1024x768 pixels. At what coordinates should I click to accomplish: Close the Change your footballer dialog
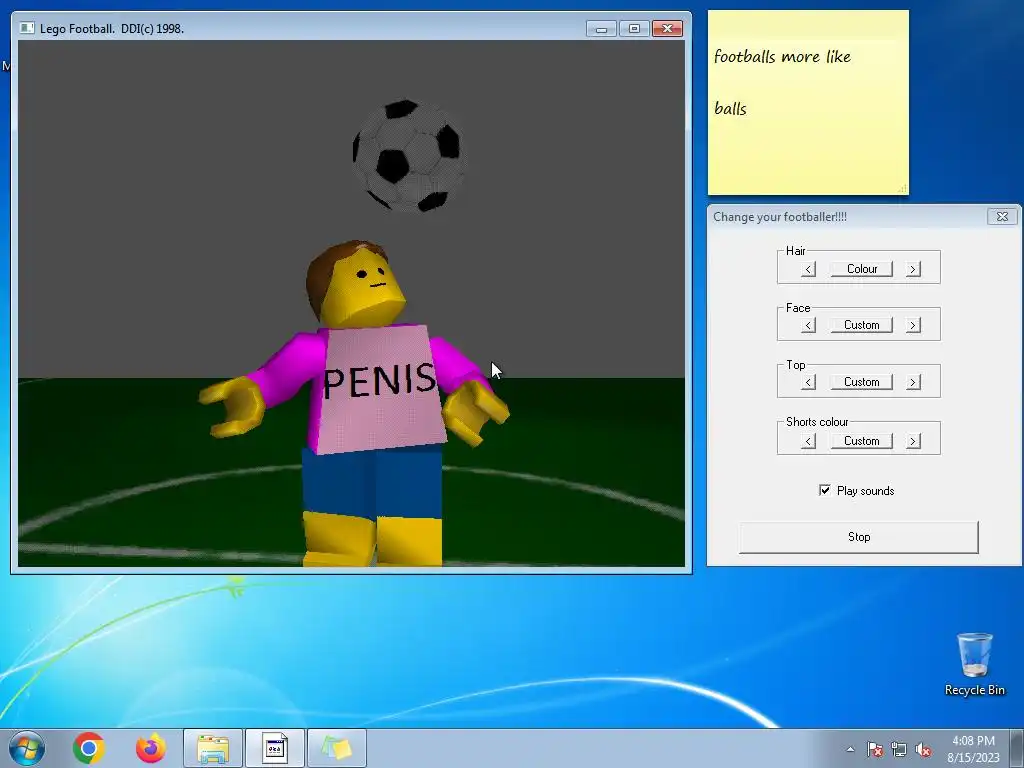[x=1002, y=216]
